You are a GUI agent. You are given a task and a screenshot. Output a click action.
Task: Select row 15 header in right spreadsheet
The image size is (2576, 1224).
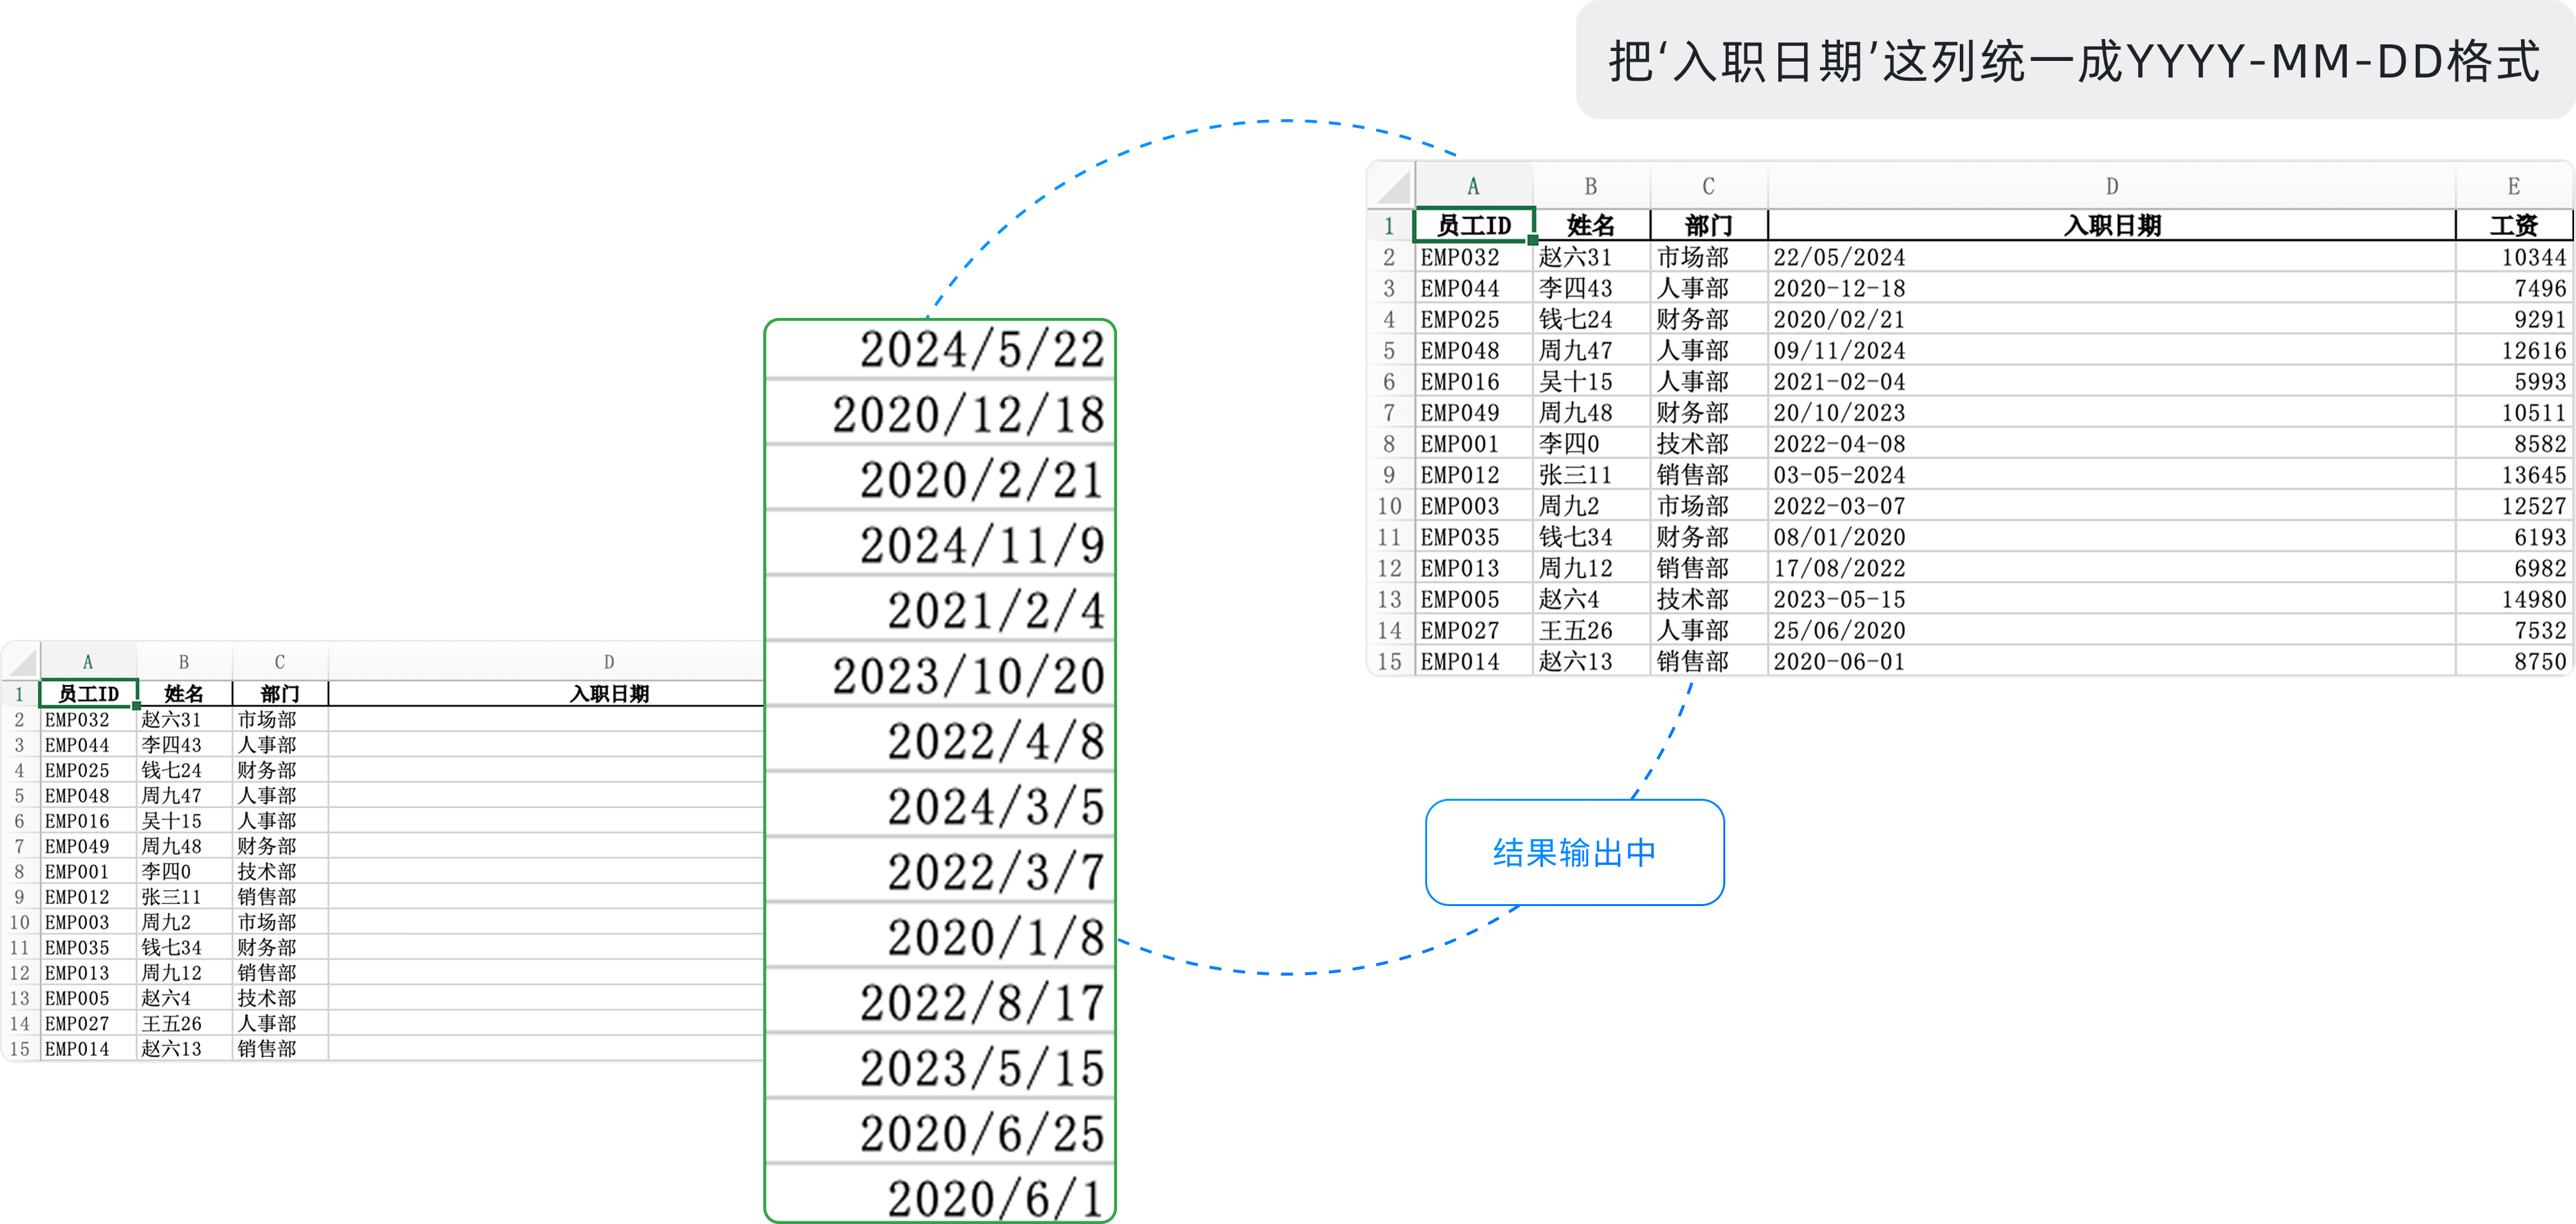pyautogui.click(x=1389, y=661)
